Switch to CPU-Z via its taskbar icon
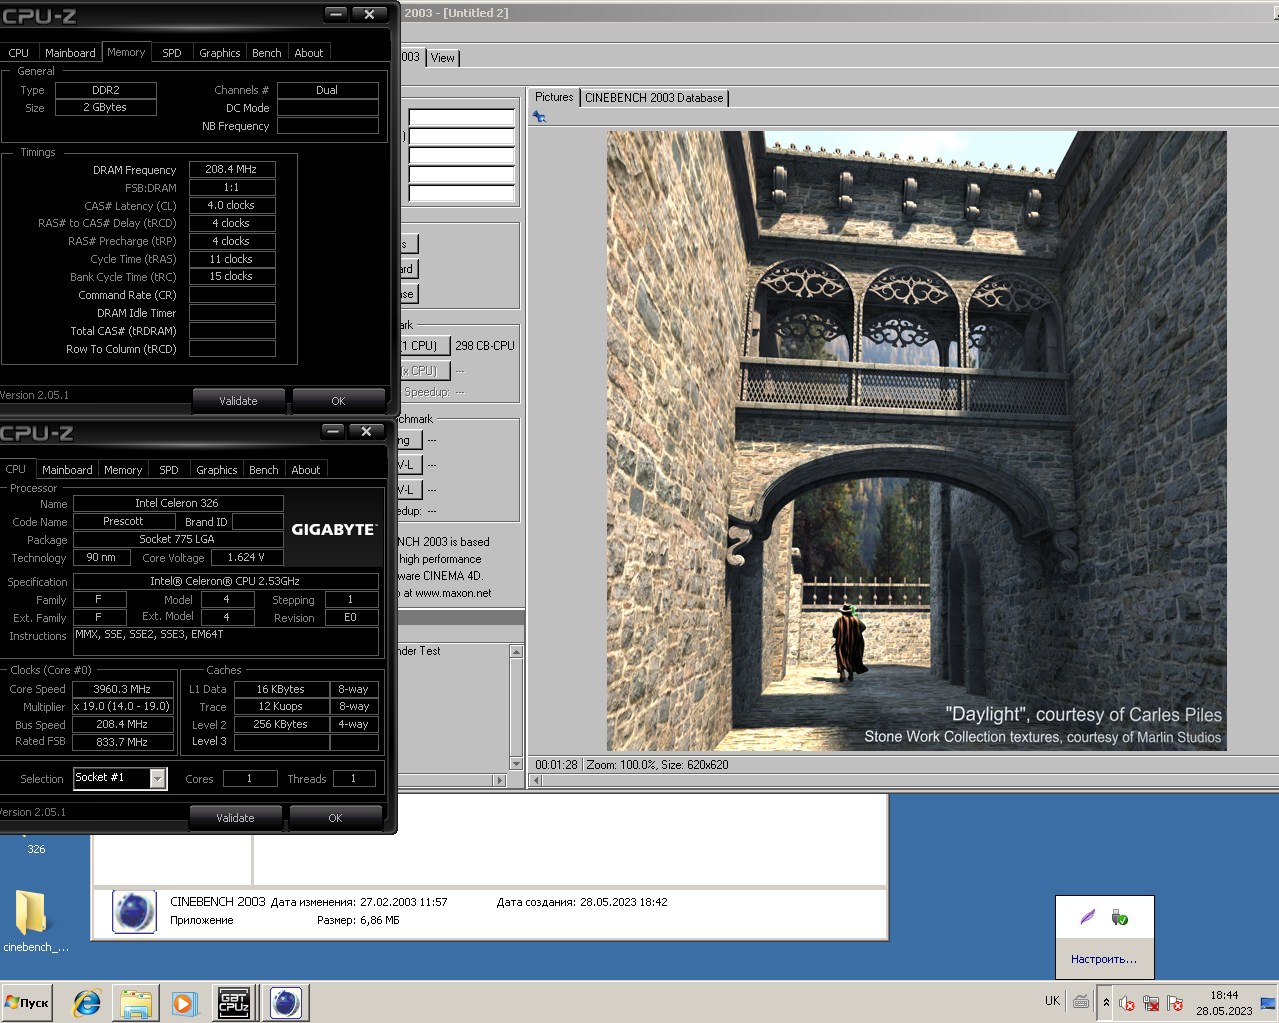 tap(234, 1002)
